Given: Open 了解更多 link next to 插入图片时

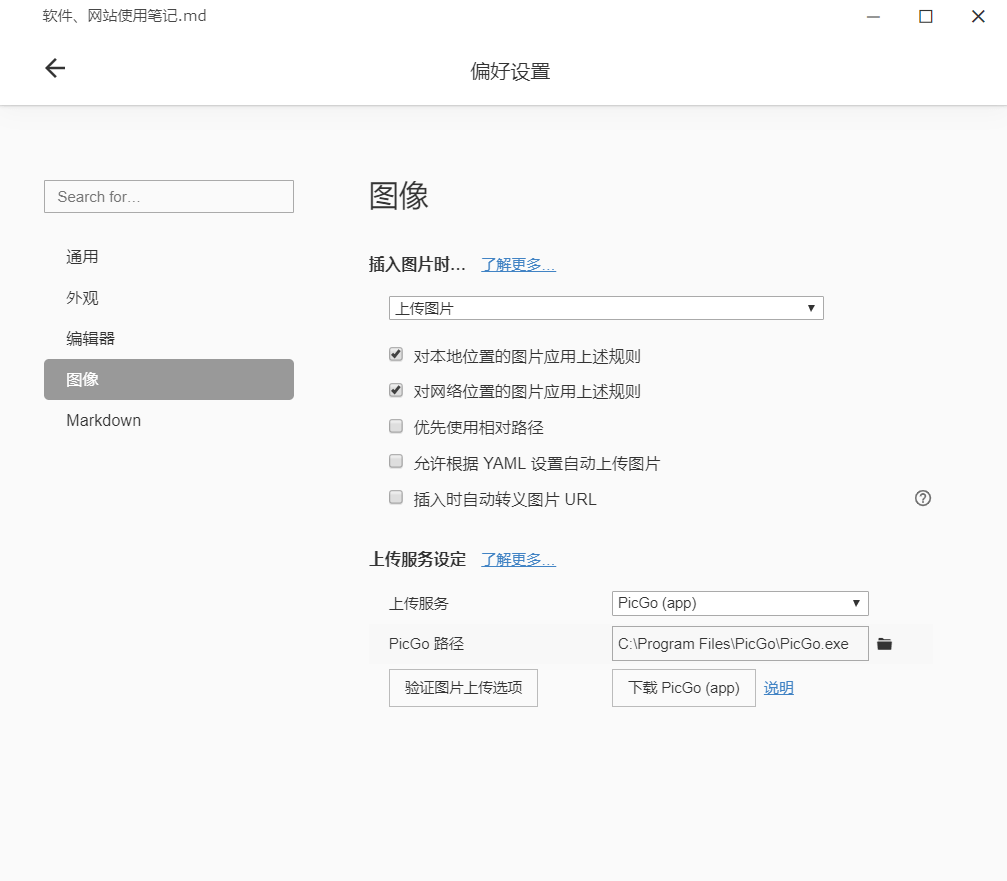Looking at the screenshot, I should pyautogui.click(x=518, y=265).
